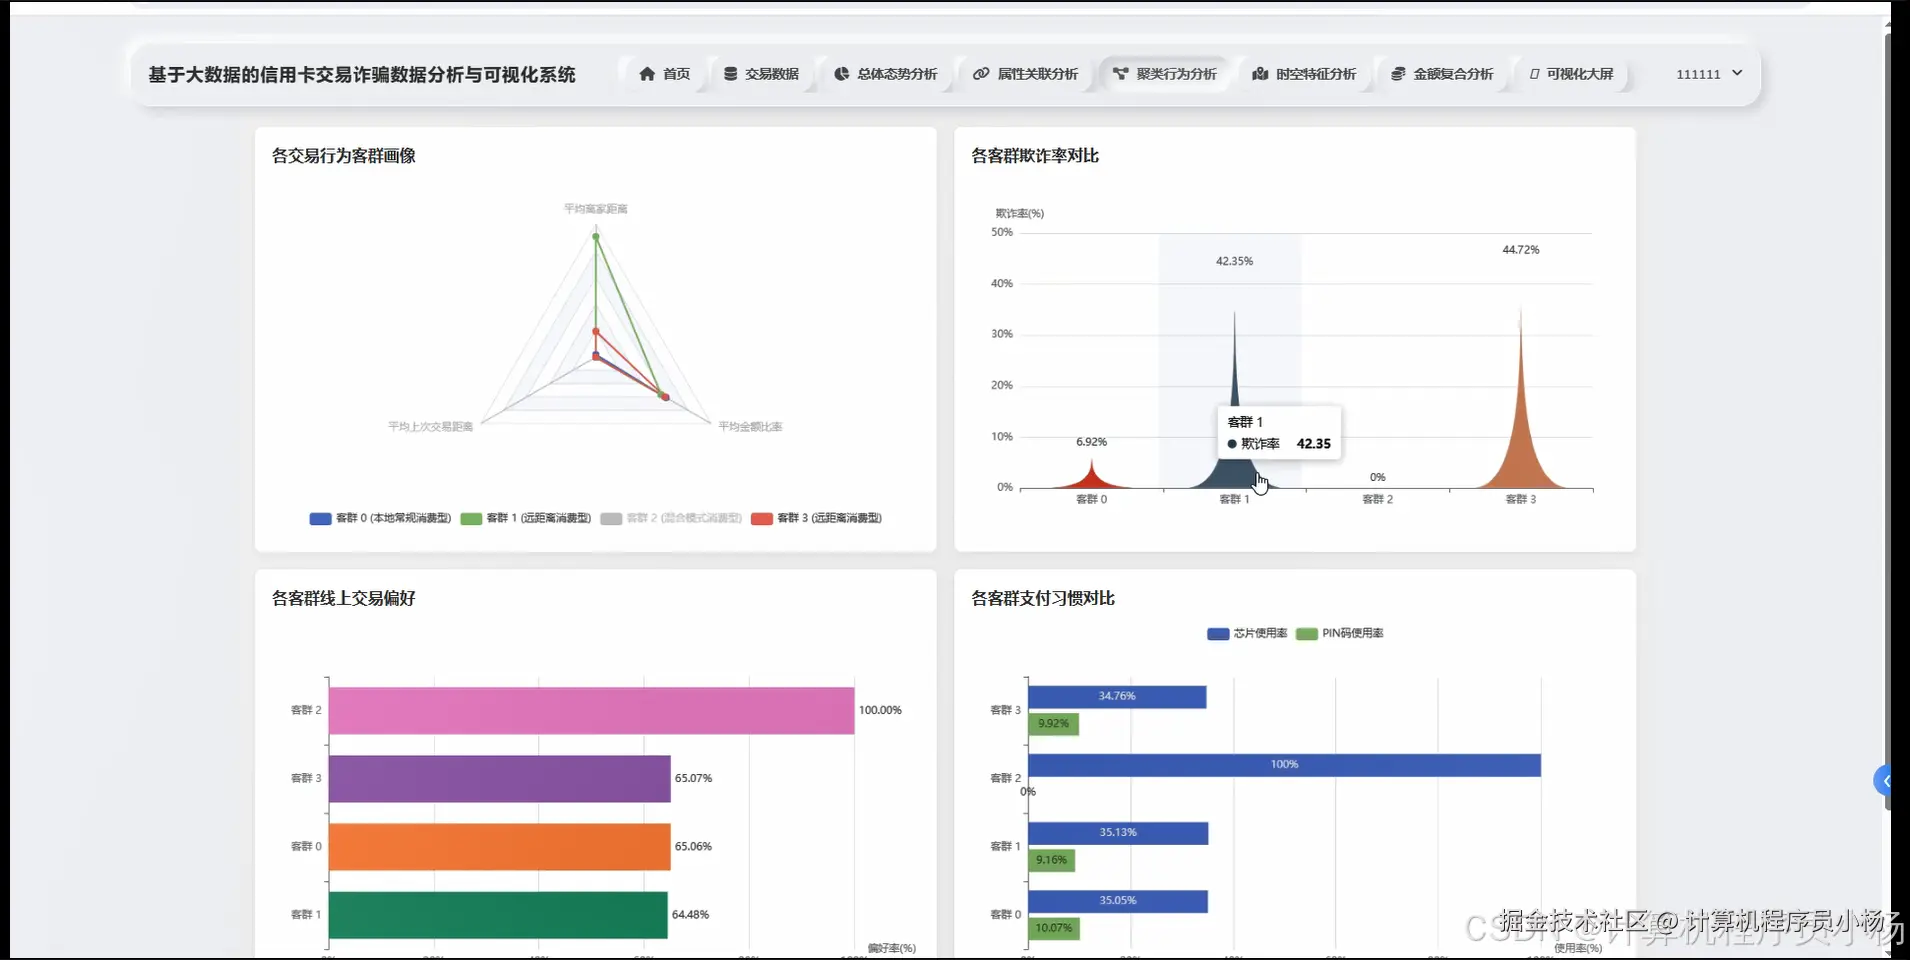Go to the 金额复合分析 tab

tap(1442, 74)
